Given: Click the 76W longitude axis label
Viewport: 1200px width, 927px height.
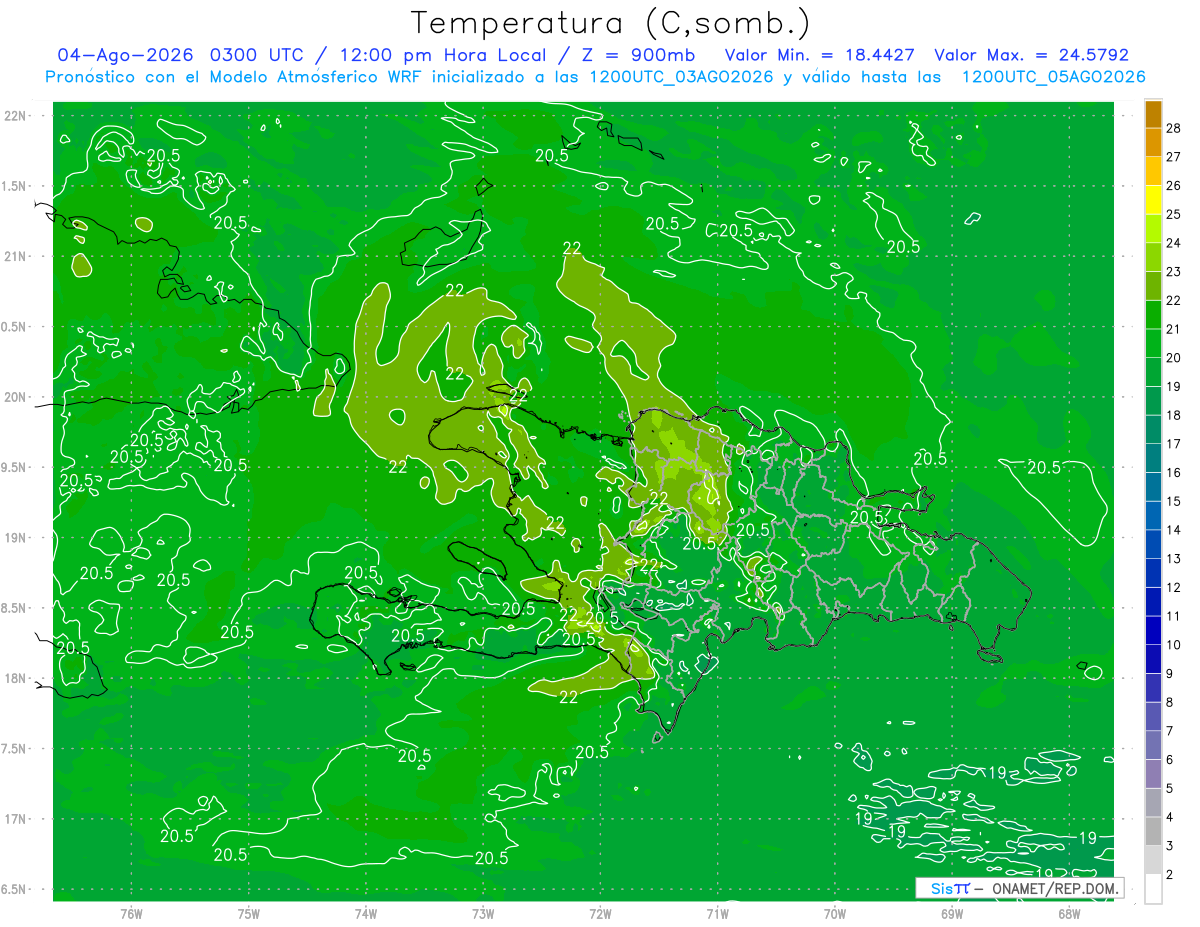Looking at the screenshot, I should [131, 914].
